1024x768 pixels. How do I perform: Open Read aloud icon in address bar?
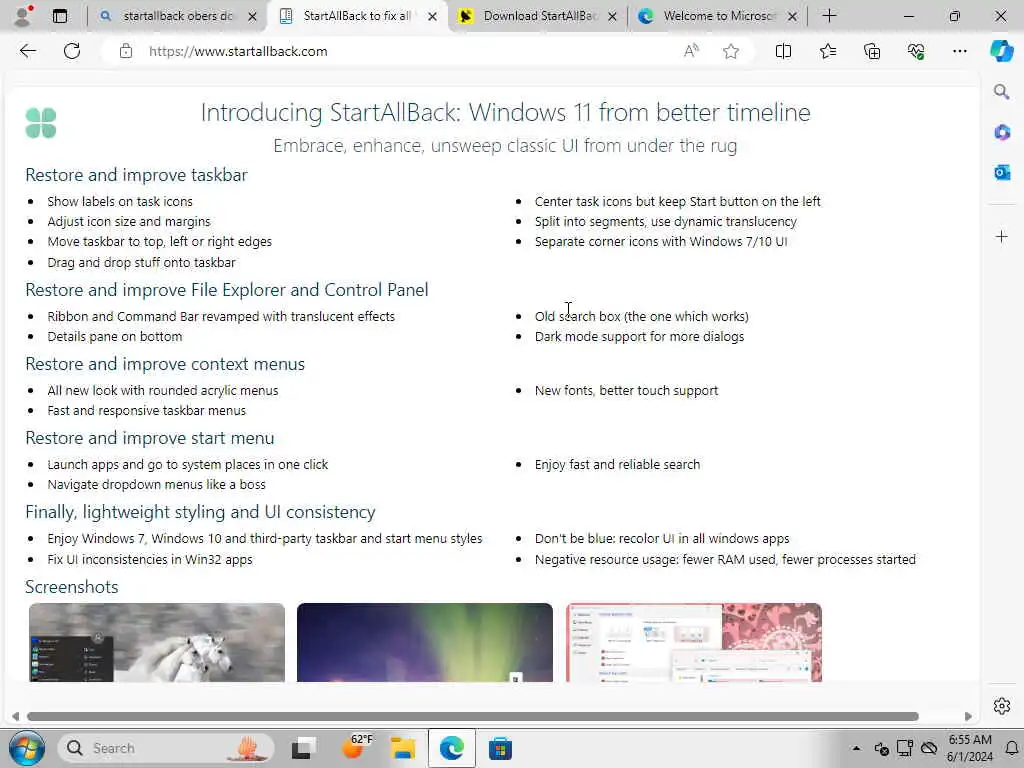click(691, 51)
